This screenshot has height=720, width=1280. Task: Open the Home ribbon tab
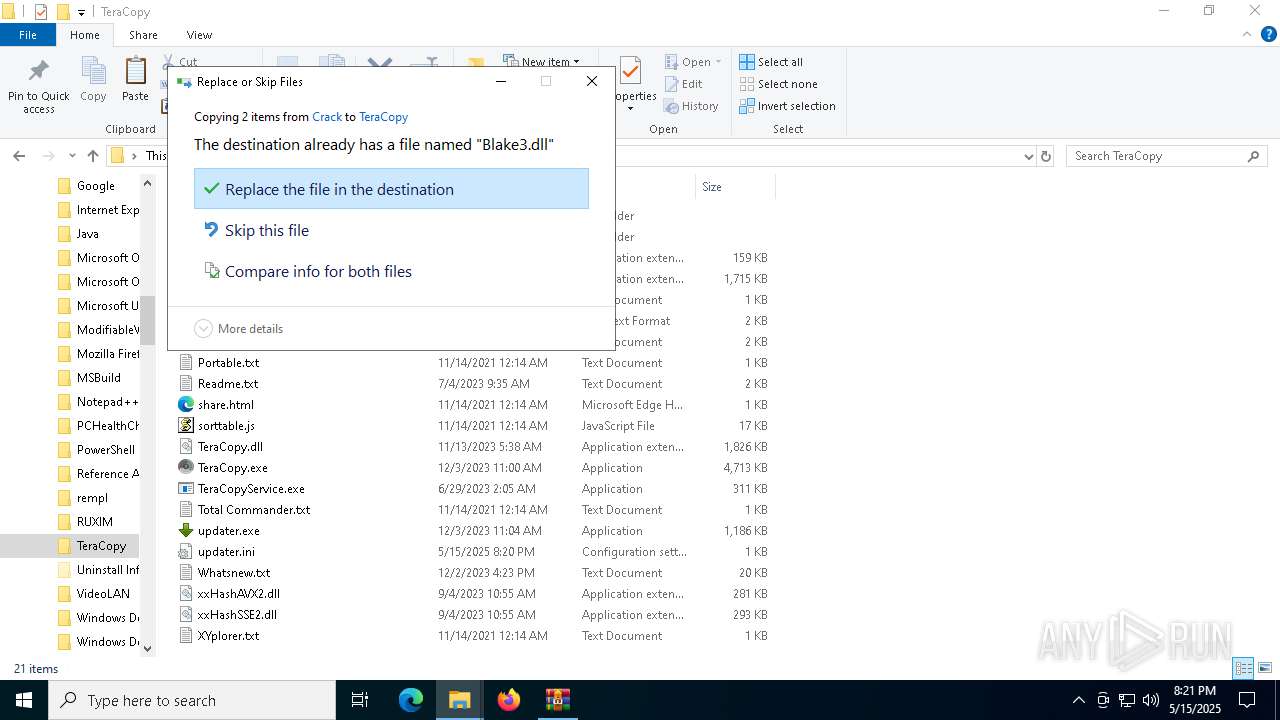[85, 35]
